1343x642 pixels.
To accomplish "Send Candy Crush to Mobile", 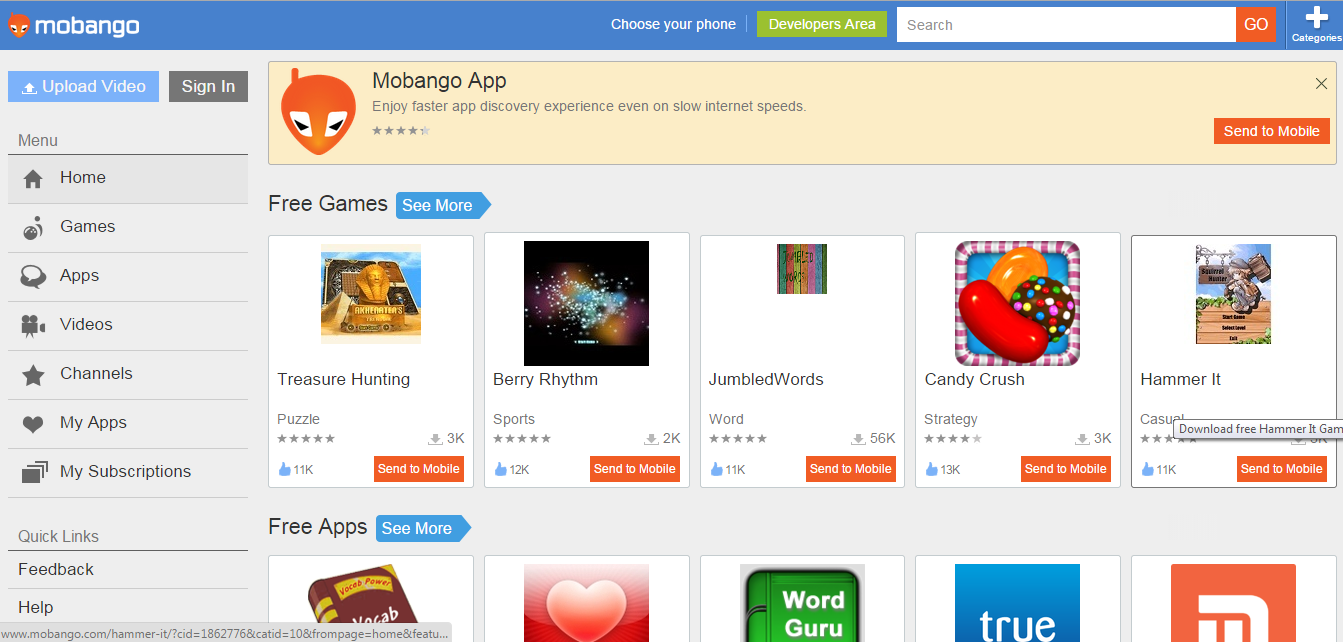I will (1066, 469).
